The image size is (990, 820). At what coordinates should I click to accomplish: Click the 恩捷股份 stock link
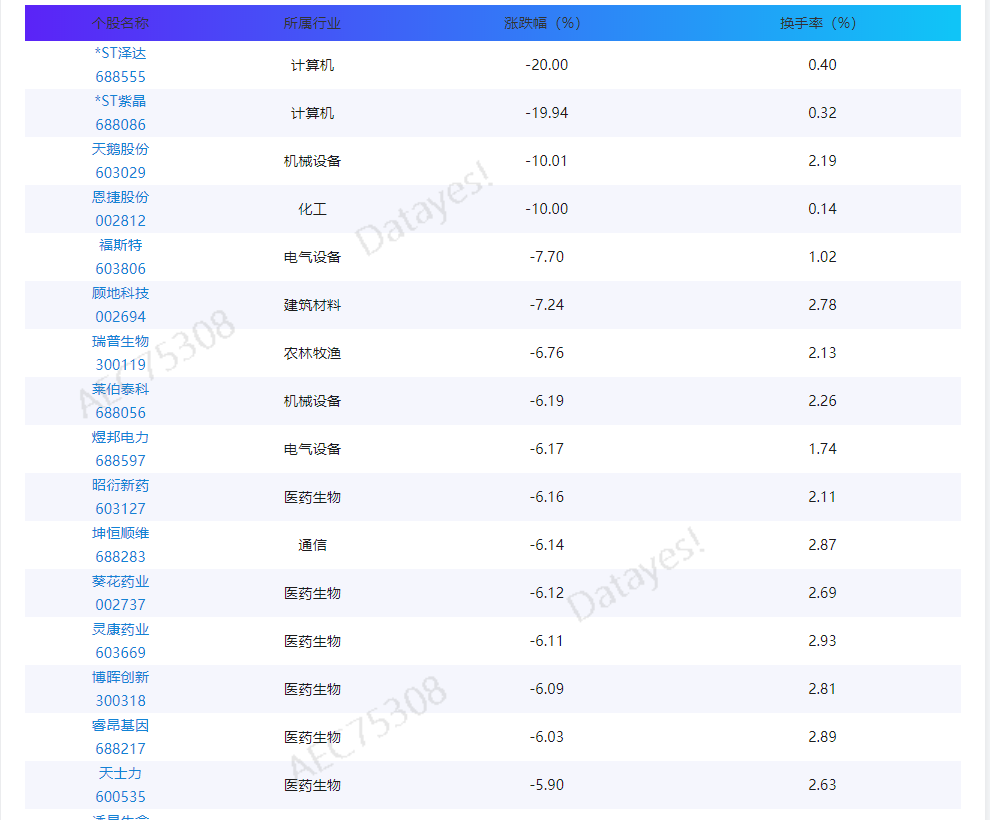121,197
